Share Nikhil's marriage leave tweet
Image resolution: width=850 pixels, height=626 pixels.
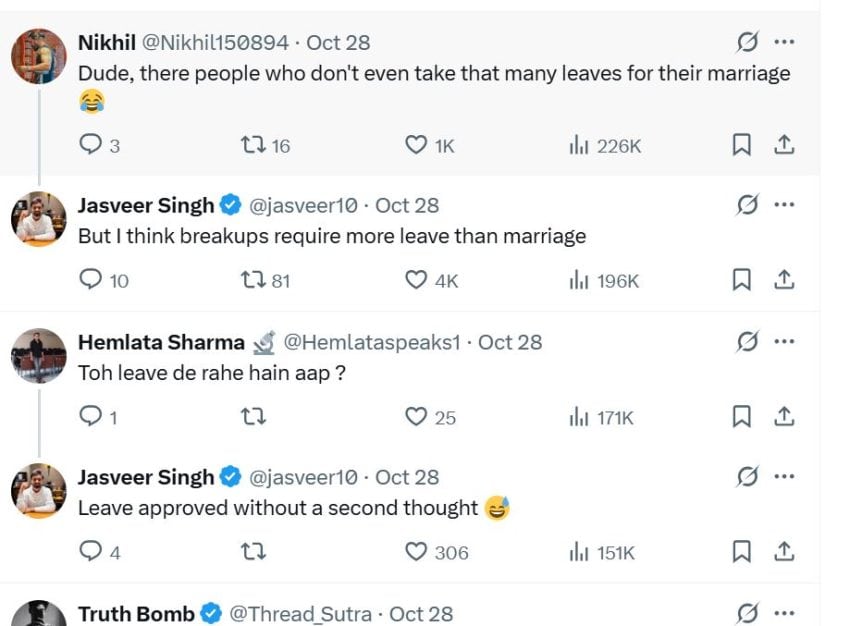pos(785,144)
